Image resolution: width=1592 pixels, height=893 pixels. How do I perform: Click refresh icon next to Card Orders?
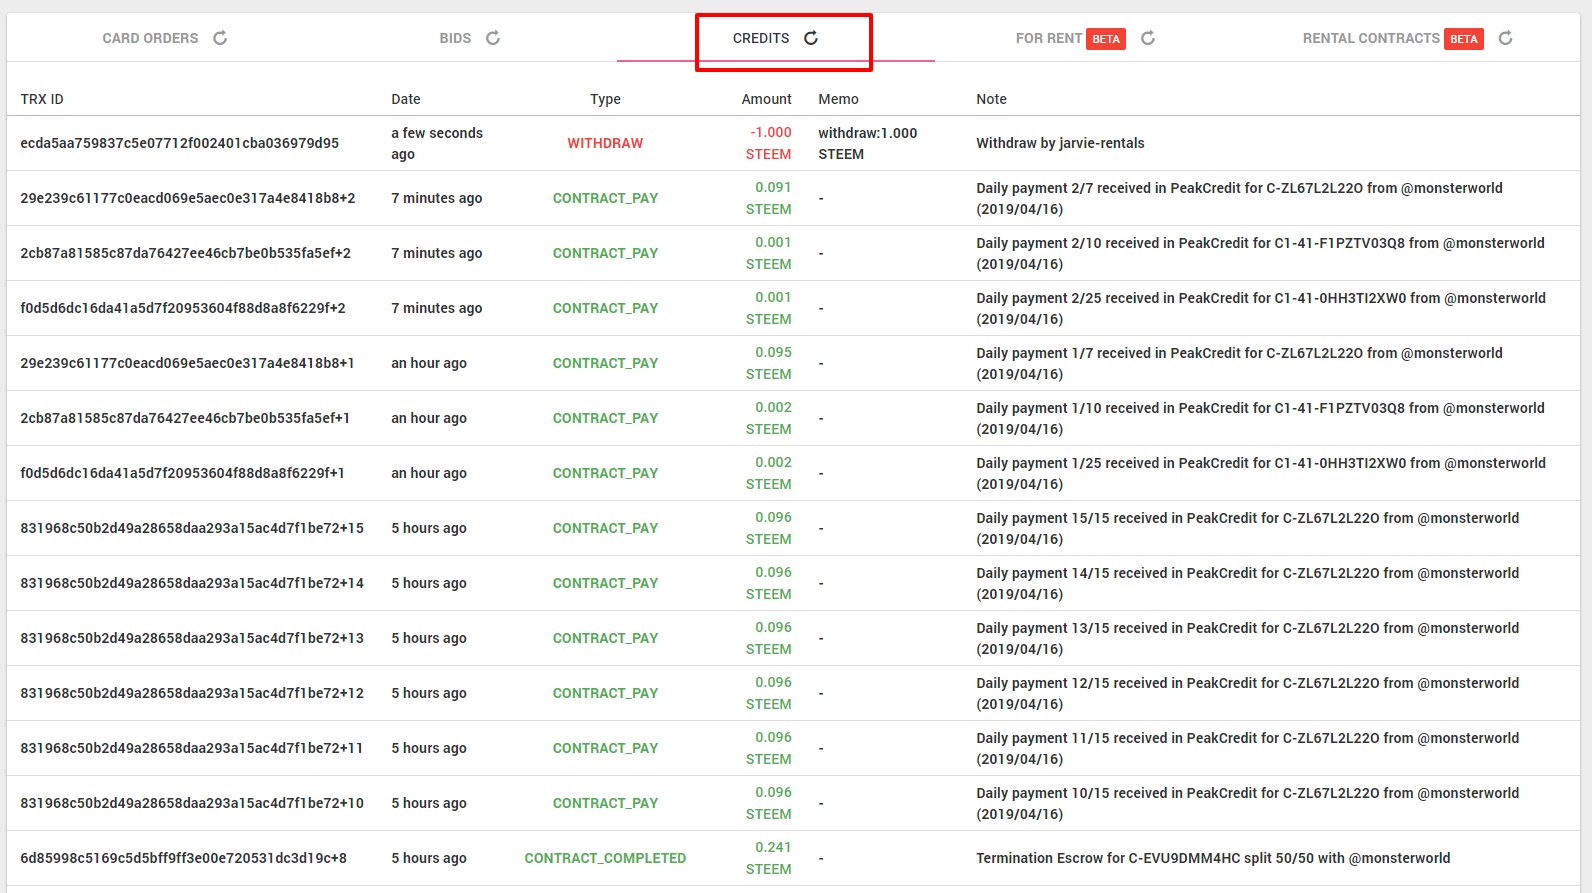[220, 38]
